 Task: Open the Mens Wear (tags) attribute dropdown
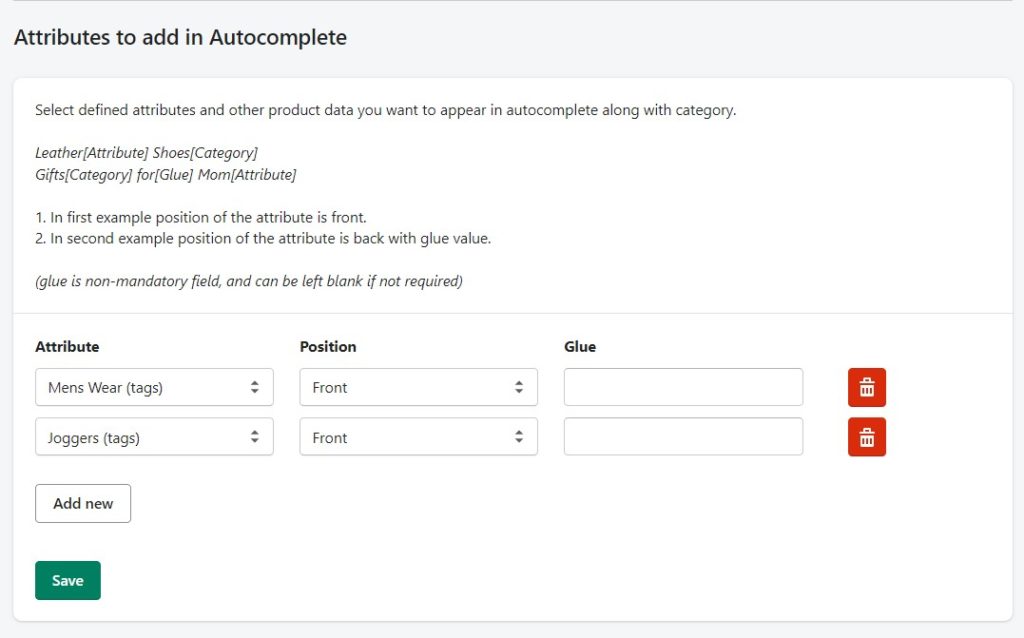(x=154, y=387)
